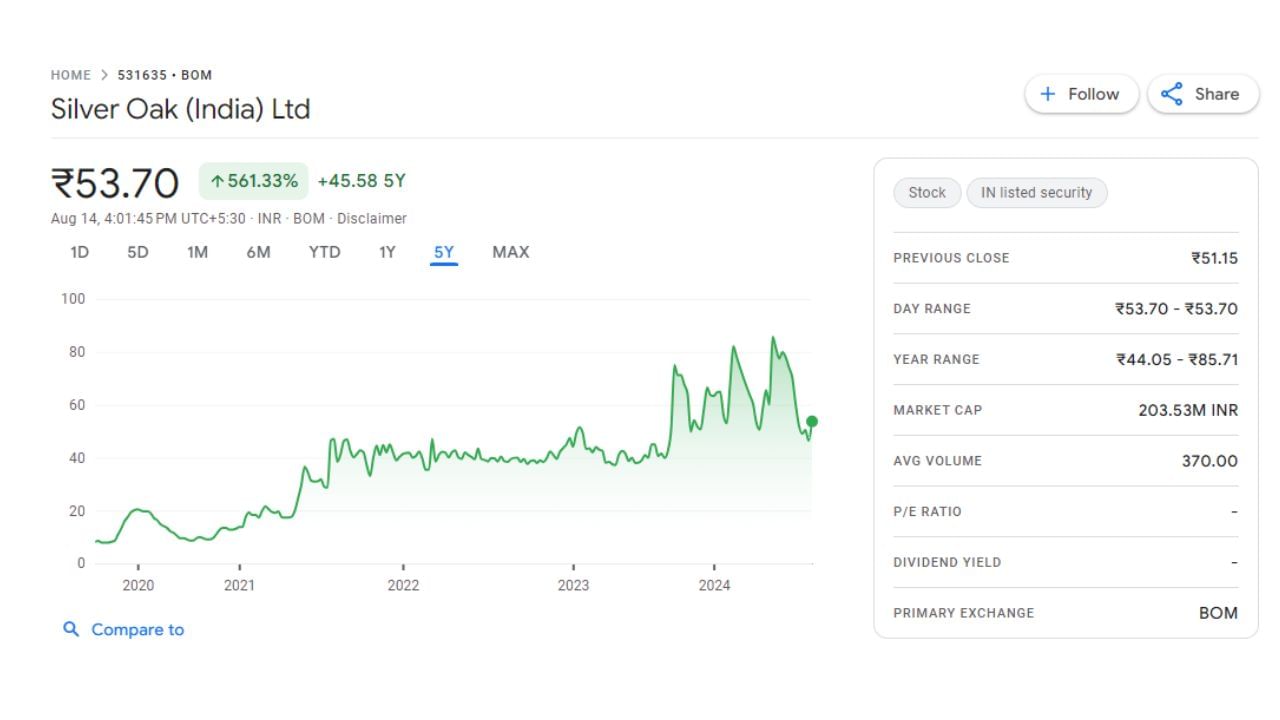
Task: Show the 1Y chart range
Action: point(387,252)
